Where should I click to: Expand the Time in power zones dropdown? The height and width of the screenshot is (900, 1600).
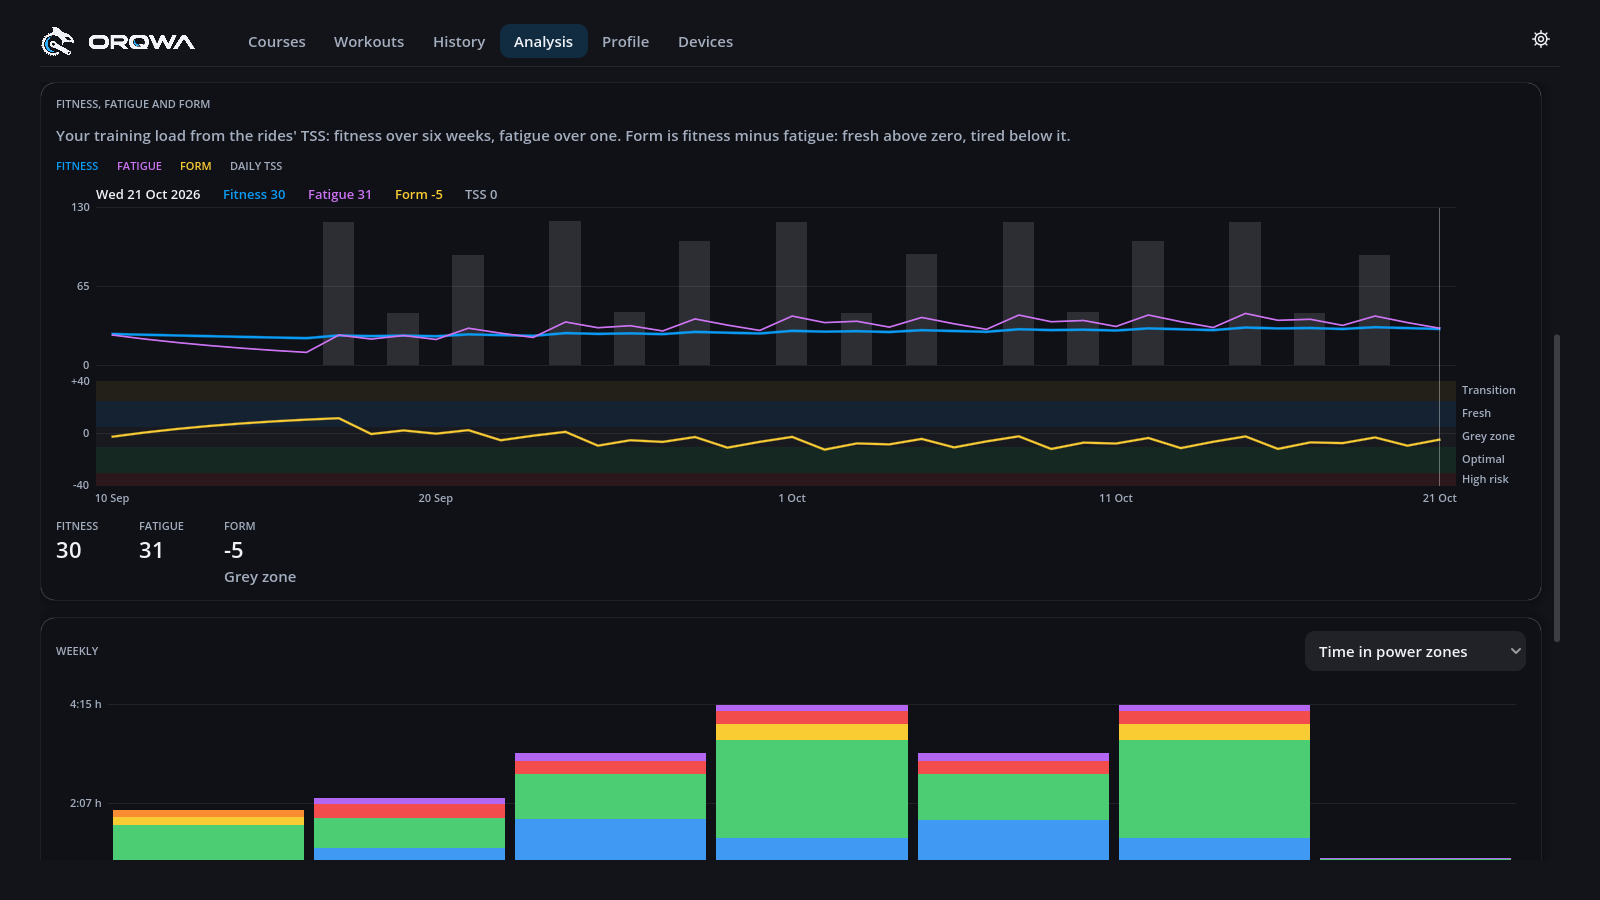click(1415, 651)
